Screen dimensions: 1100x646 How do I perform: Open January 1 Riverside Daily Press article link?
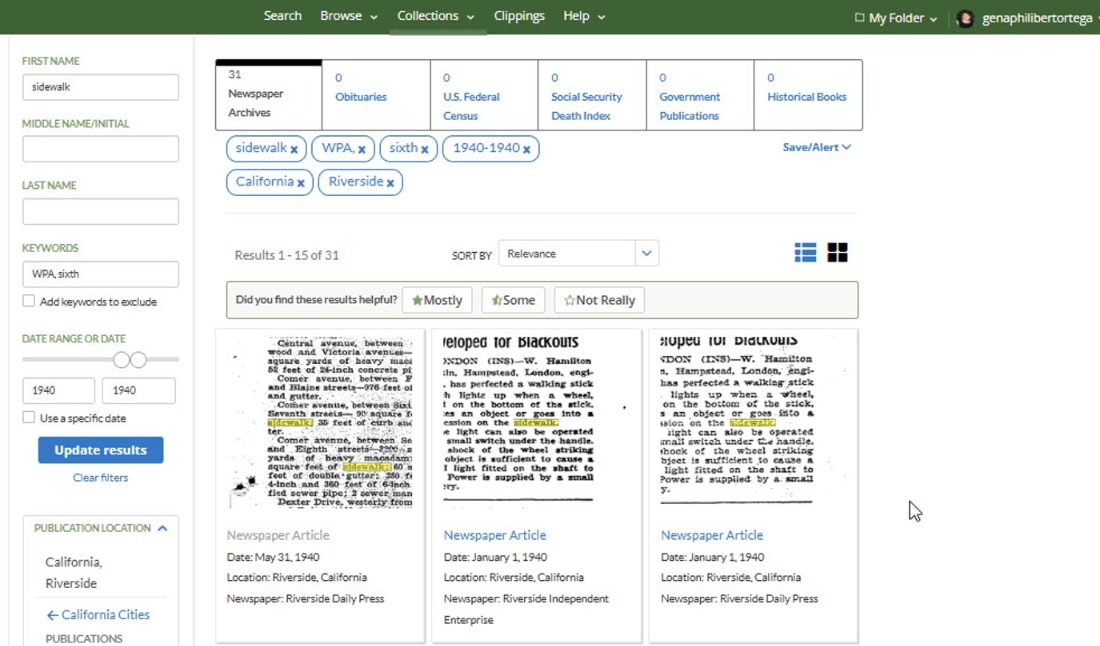coord(711,535)
